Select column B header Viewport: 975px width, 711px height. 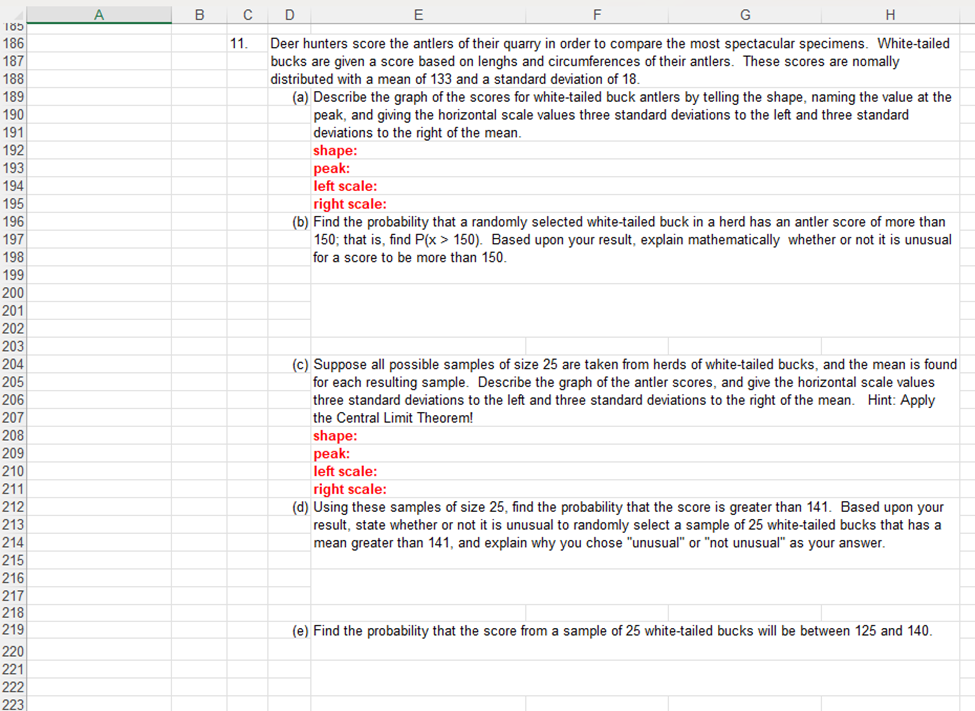tap(199, 15)
